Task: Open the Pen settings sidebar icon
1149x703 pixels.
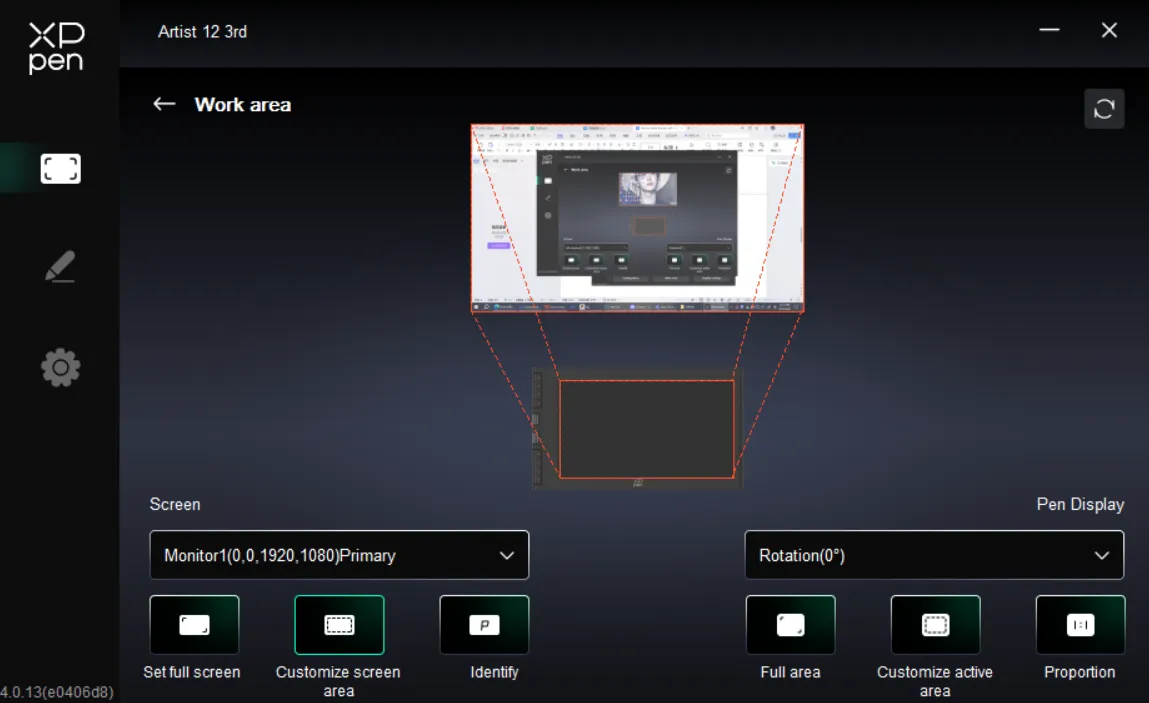Action: [60, 267]
